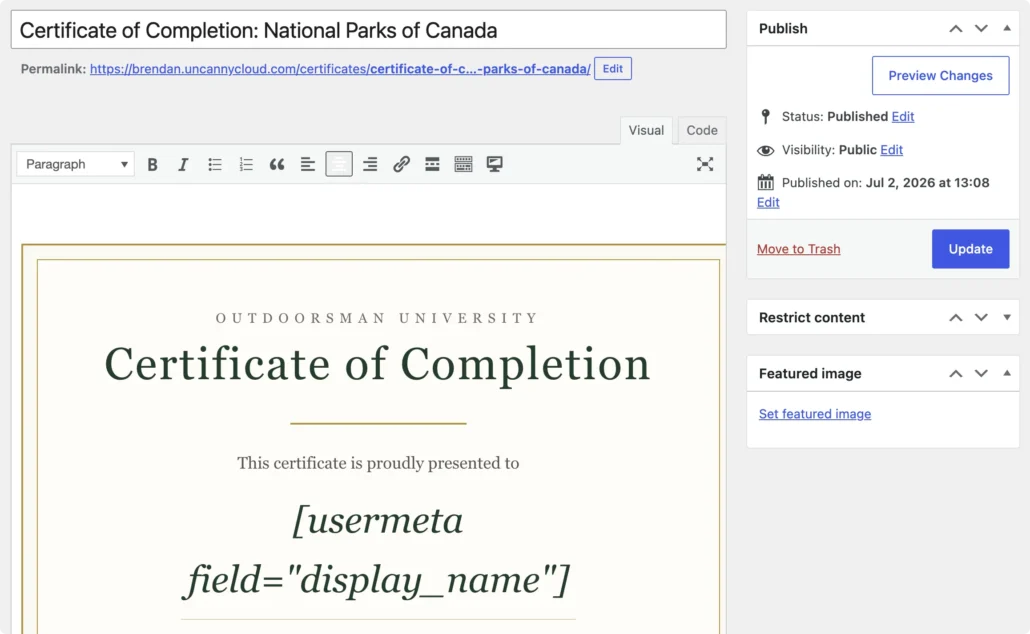Click the calendar icon by Published on

[765, 183]
